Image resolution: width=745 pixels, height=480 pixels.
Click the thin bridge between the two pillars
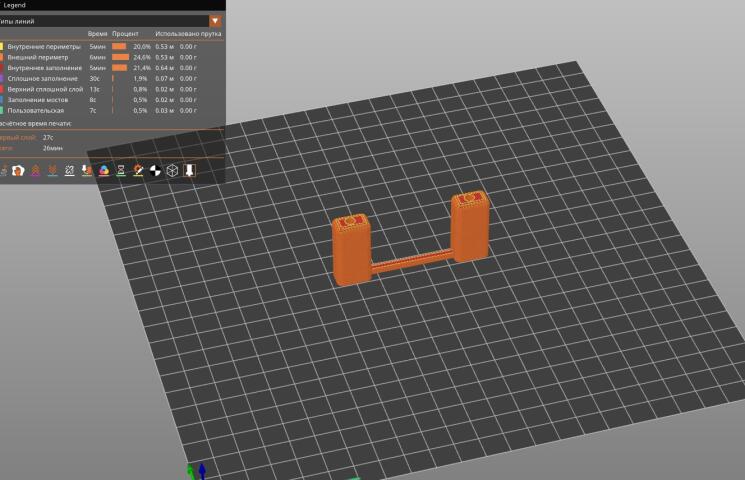tap(411, 261)
